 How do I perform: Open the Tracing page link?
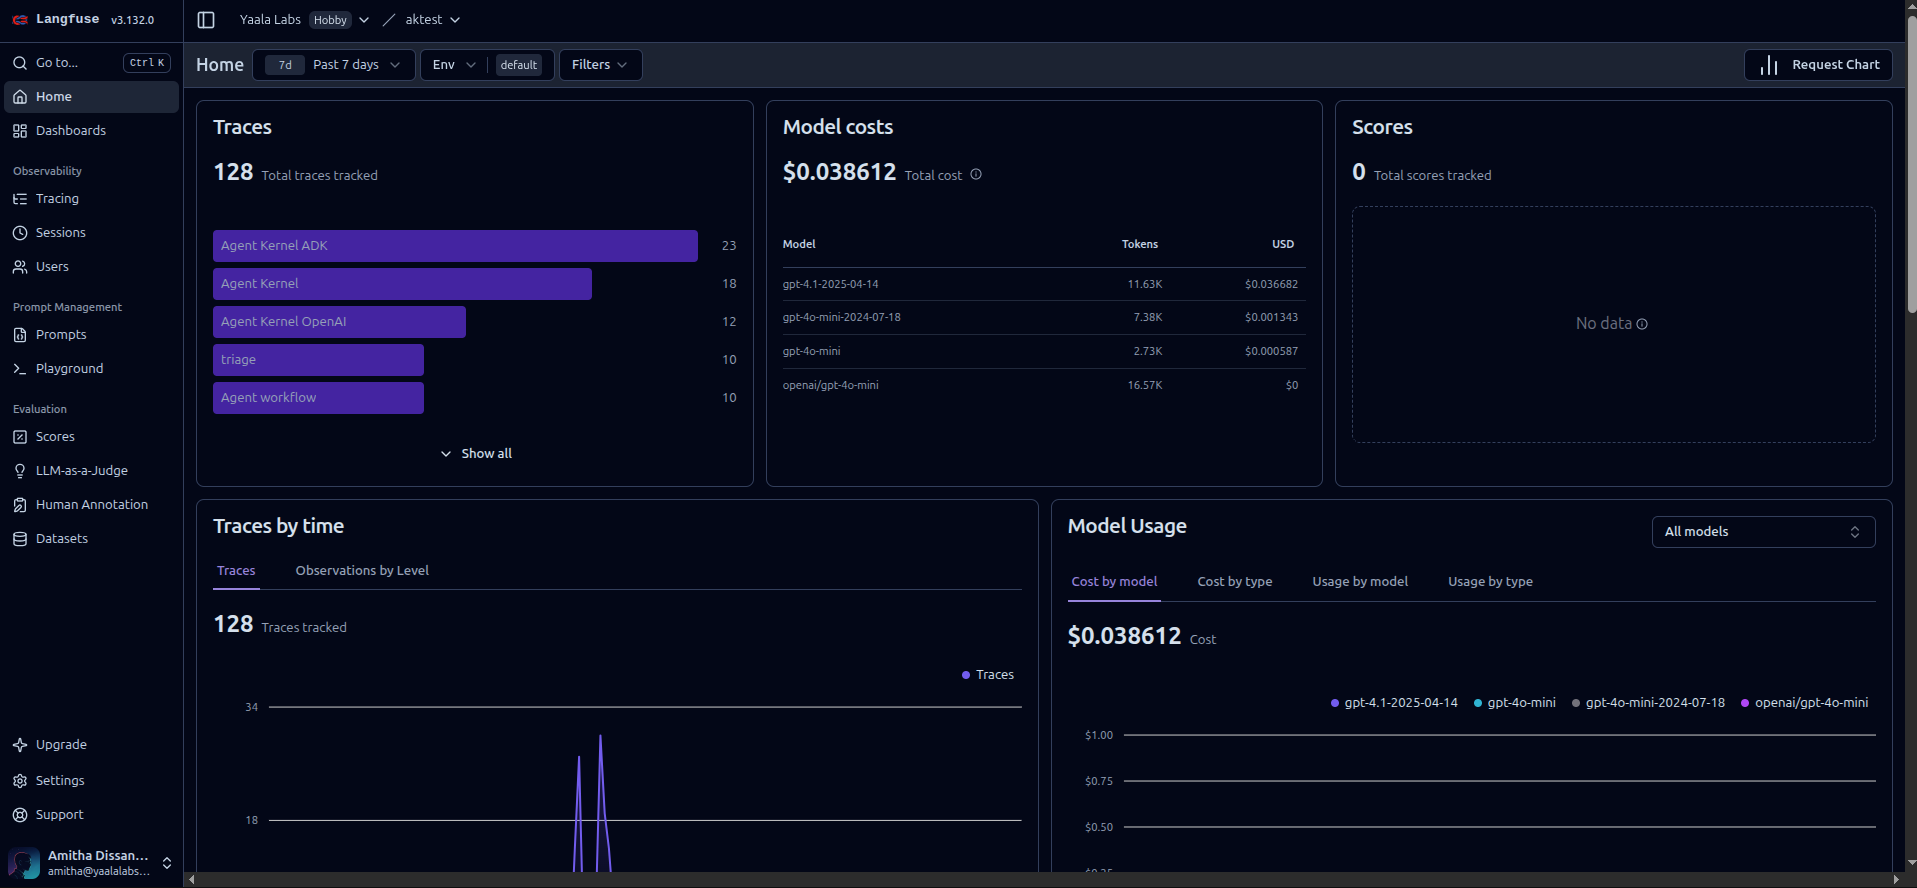click(x=91, y=199)
